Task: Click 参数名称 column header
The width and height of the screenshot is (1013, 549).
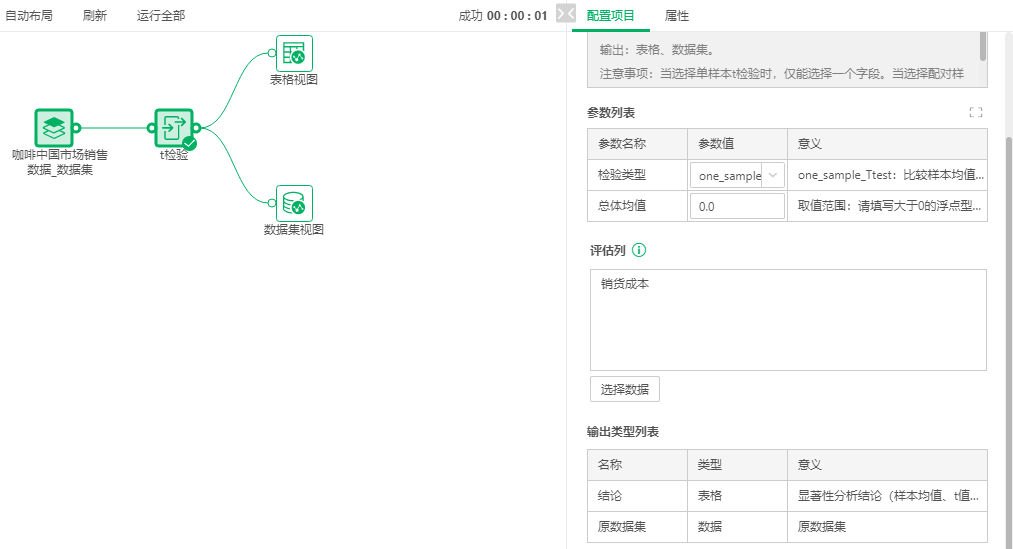Action: [x=637, y=144]
